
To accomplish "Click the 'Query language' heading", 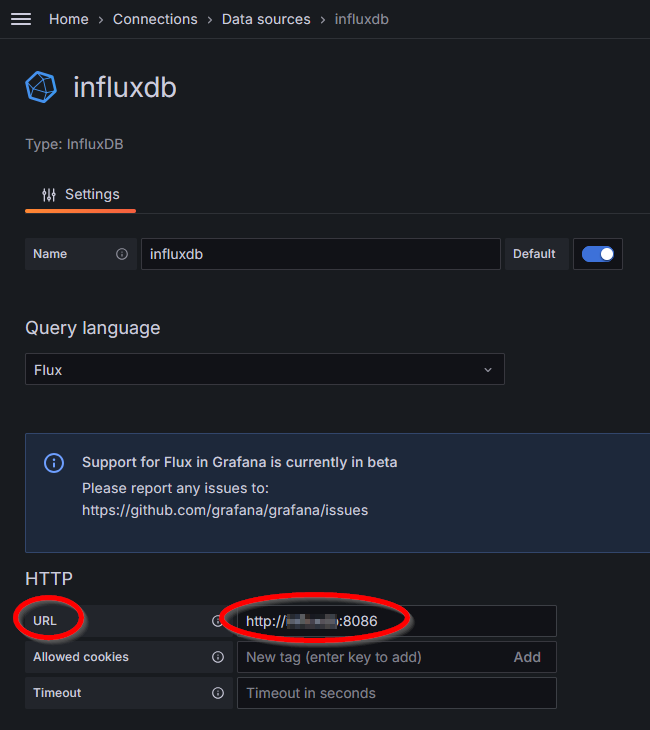I will 93,328.
